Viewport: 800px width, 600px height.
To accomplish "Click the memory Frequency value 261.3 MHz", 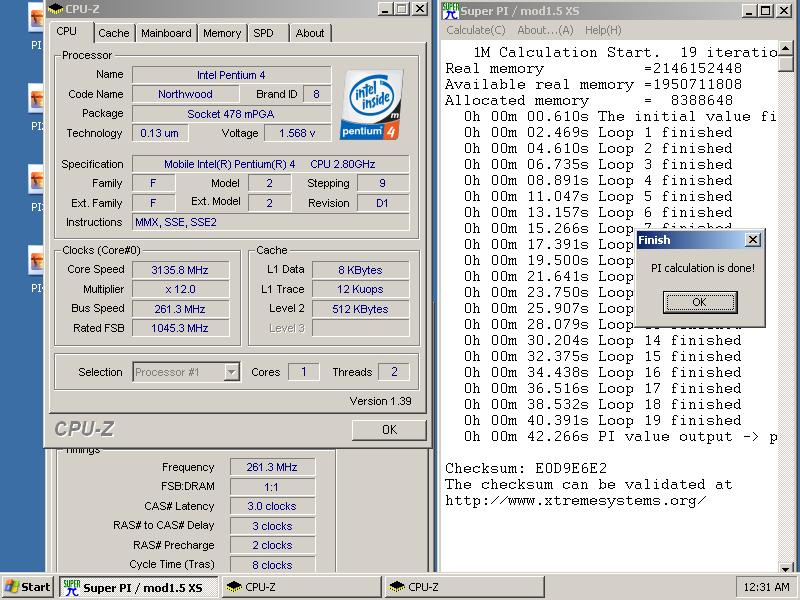I will (272, 467).
